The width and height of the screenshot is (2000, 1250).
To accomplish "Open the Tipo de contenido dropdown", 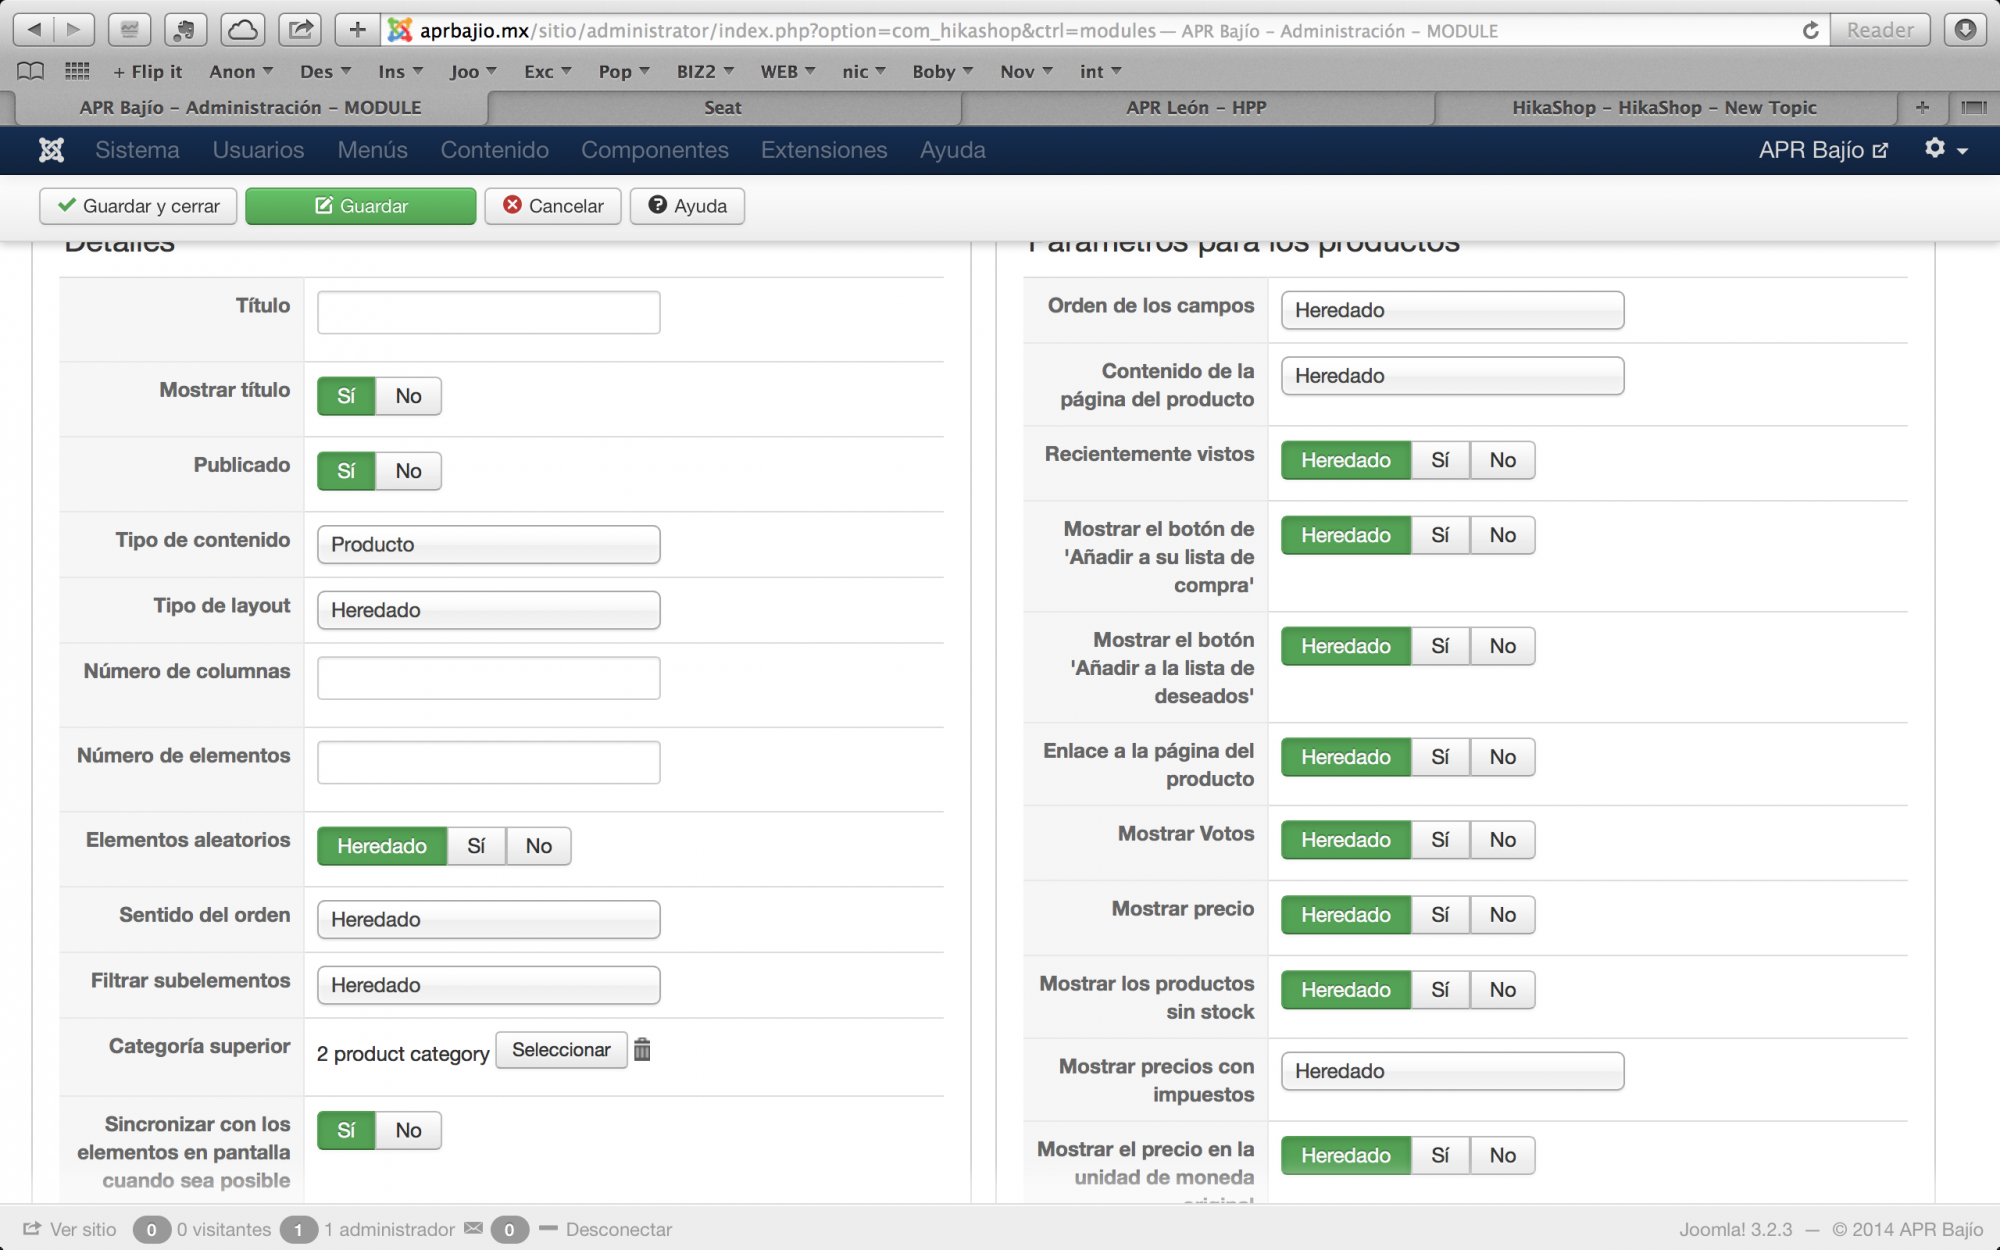I will tap(488, 545).
